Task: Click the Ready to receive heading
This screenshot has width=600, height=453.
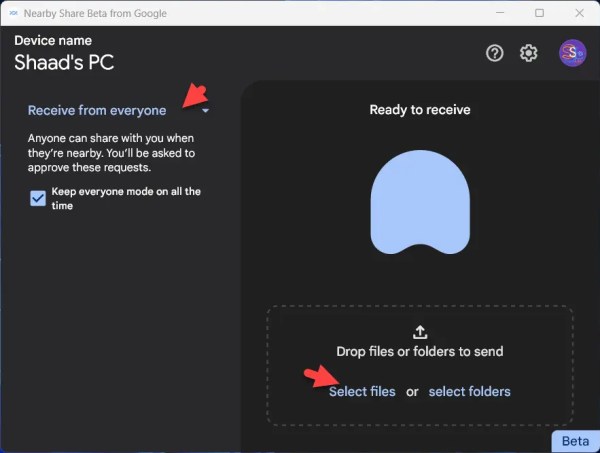Action: pos(420,110)
